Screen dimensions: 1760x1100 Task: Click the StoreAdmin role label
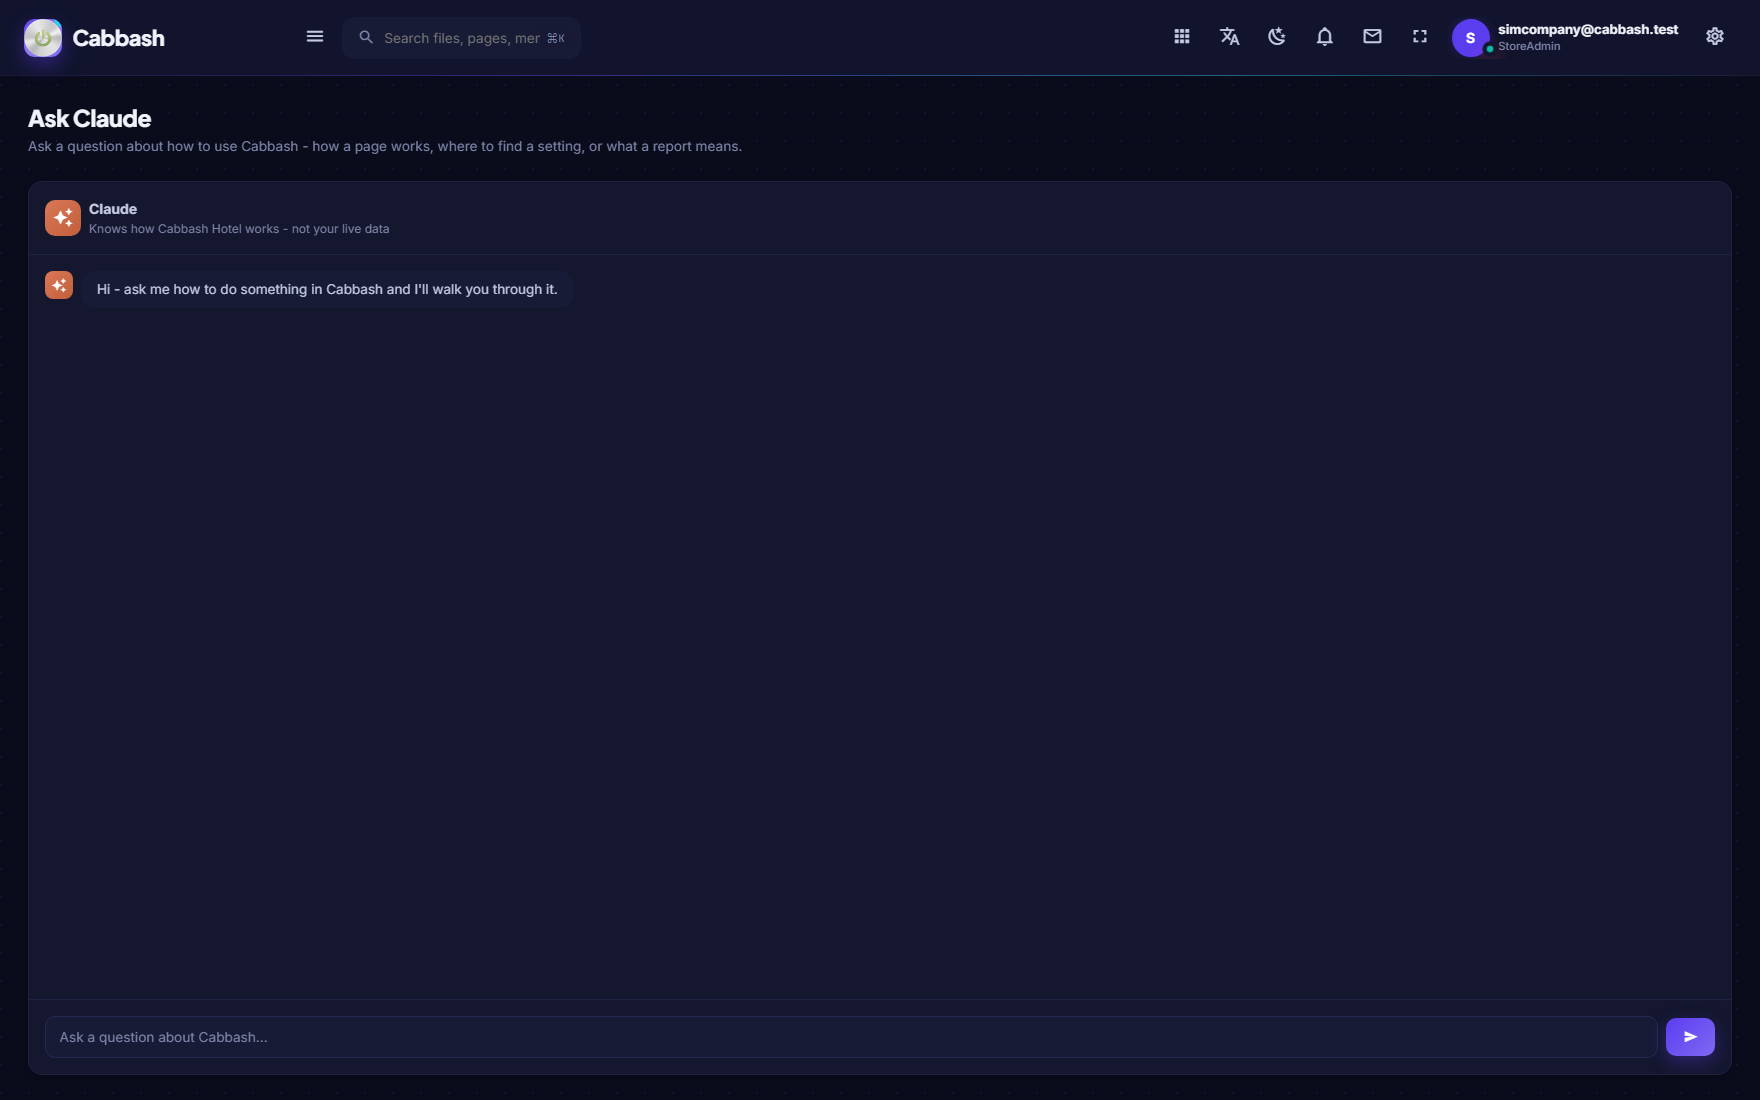click(x=1529, y=47)
